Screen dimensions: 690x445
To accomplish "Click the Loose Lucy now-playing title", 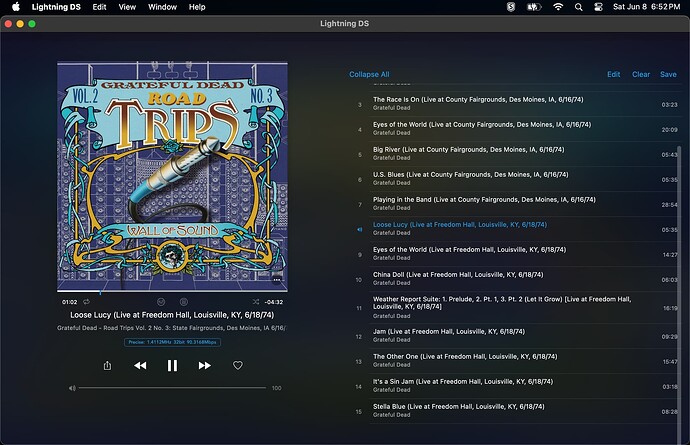I will click(172, 315).
